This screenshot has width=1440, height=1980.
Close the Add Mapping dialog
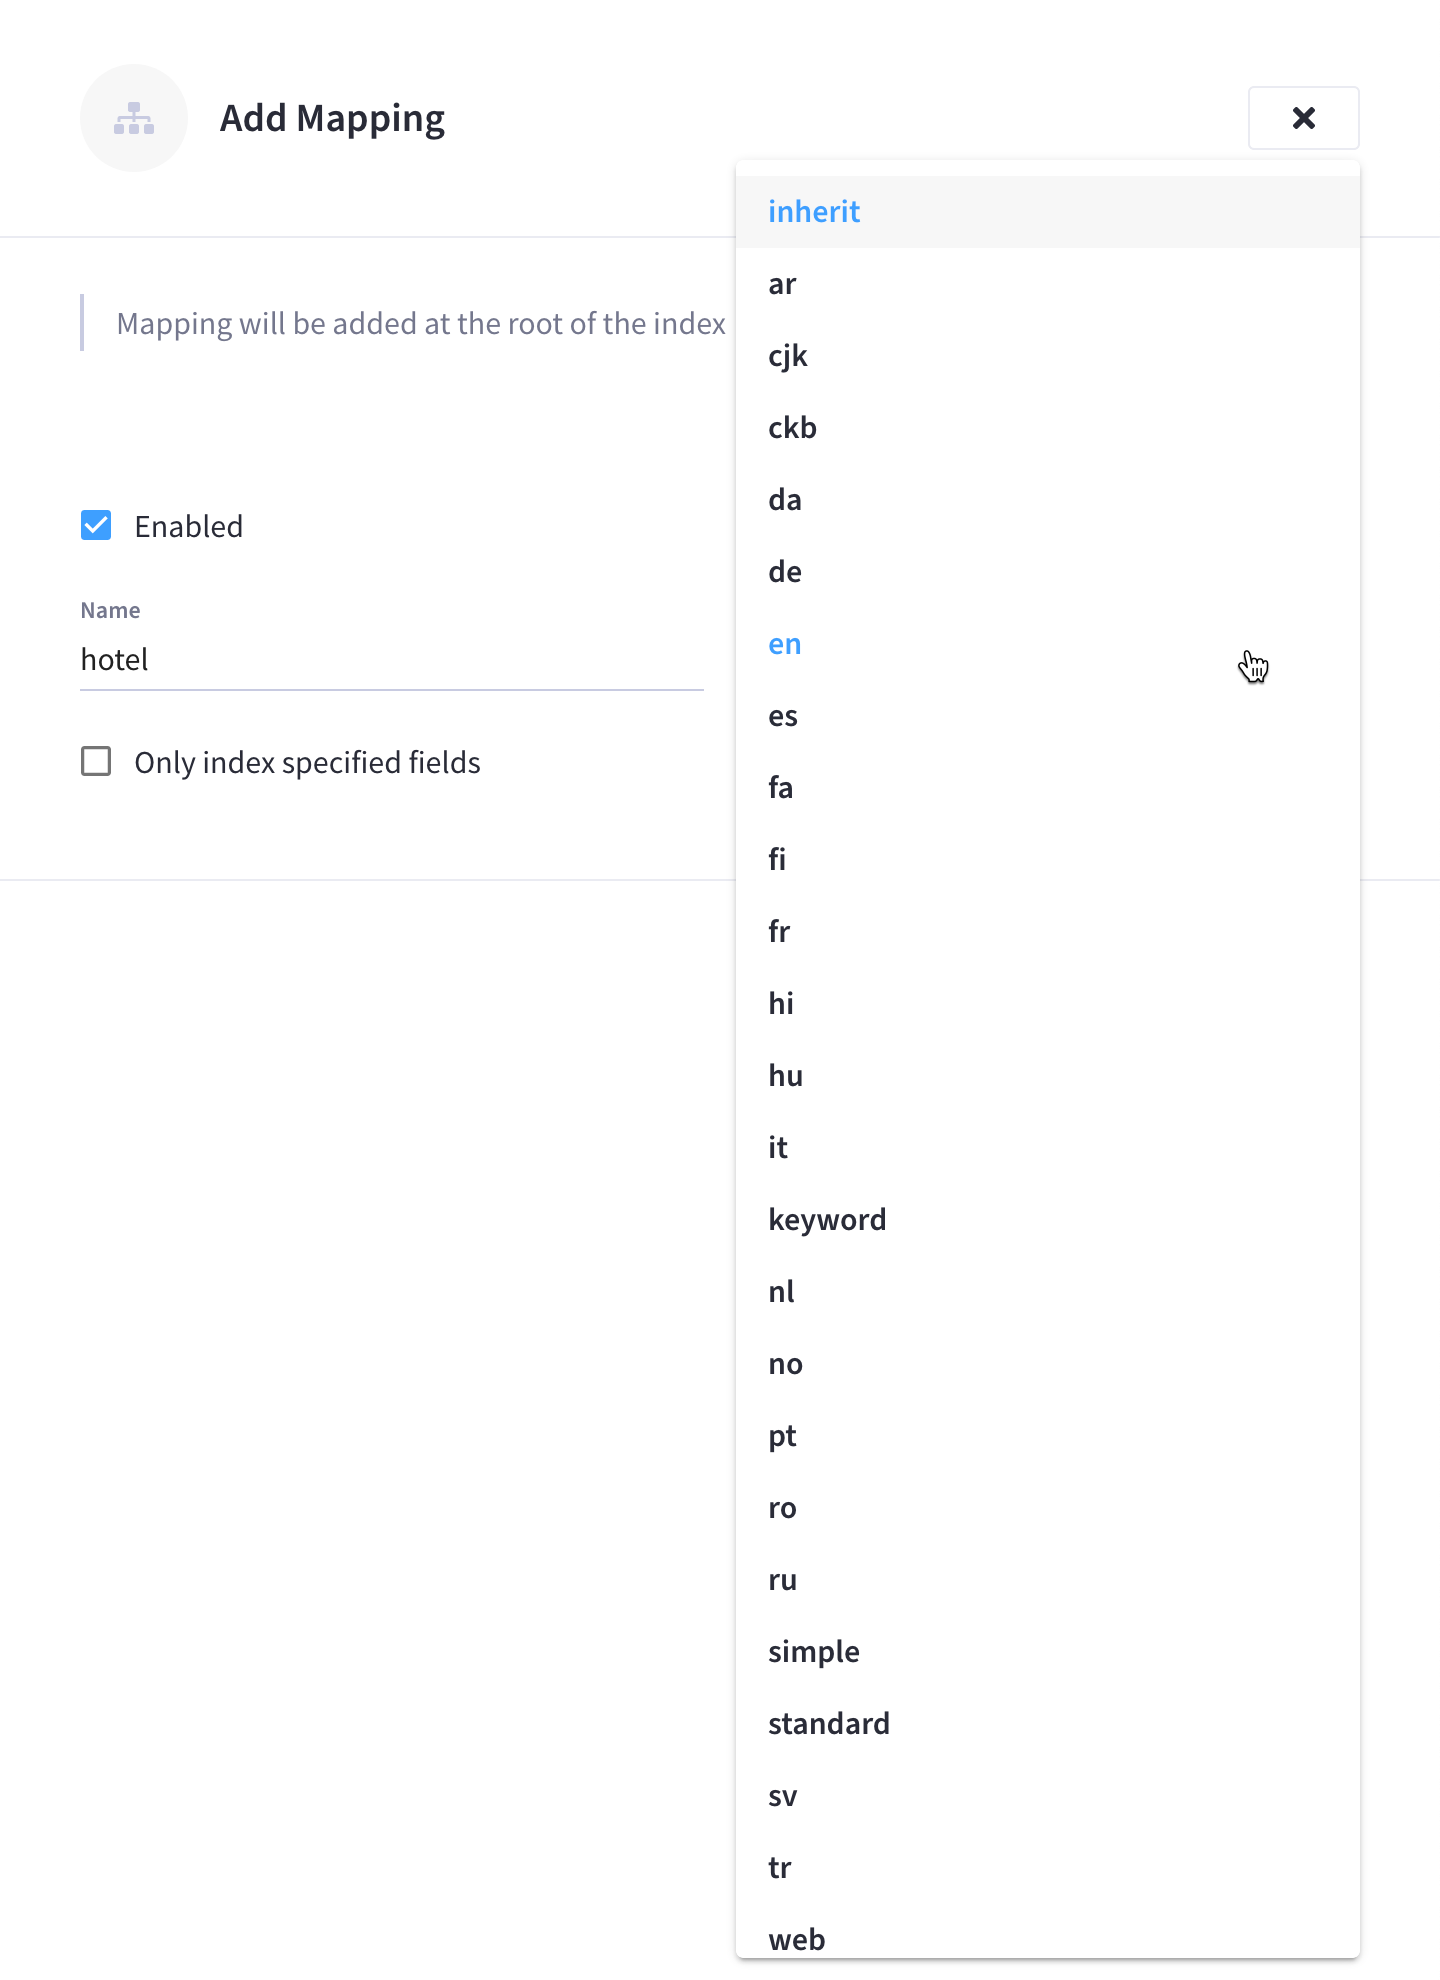point(1302,117)
